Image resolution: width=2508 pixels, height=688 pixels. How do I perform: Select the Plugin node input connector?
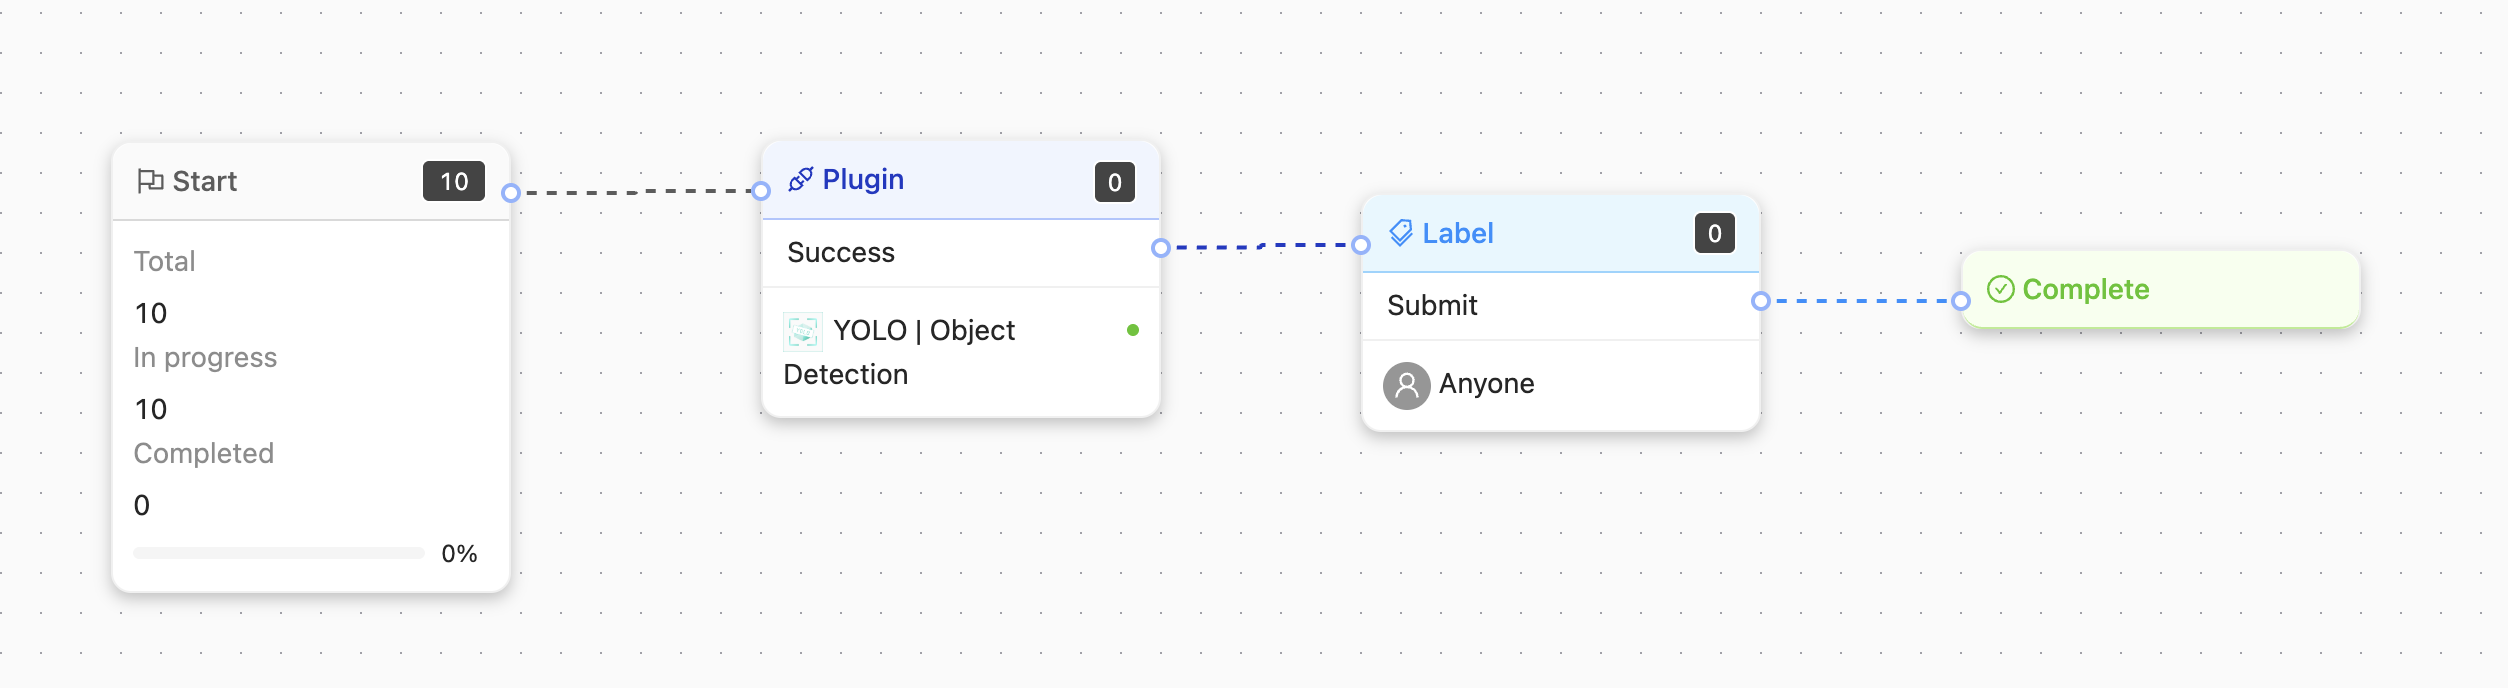(761, 191)
